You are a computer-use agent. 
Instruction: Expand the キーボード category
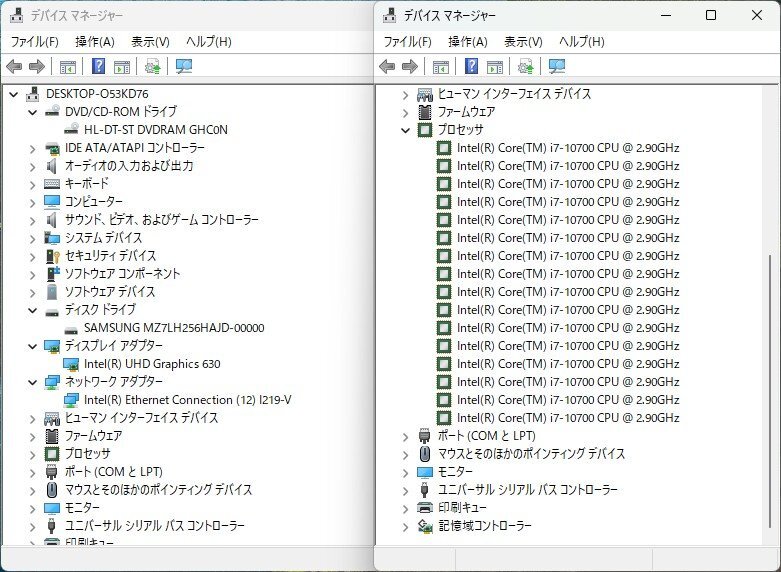point(32,184)
